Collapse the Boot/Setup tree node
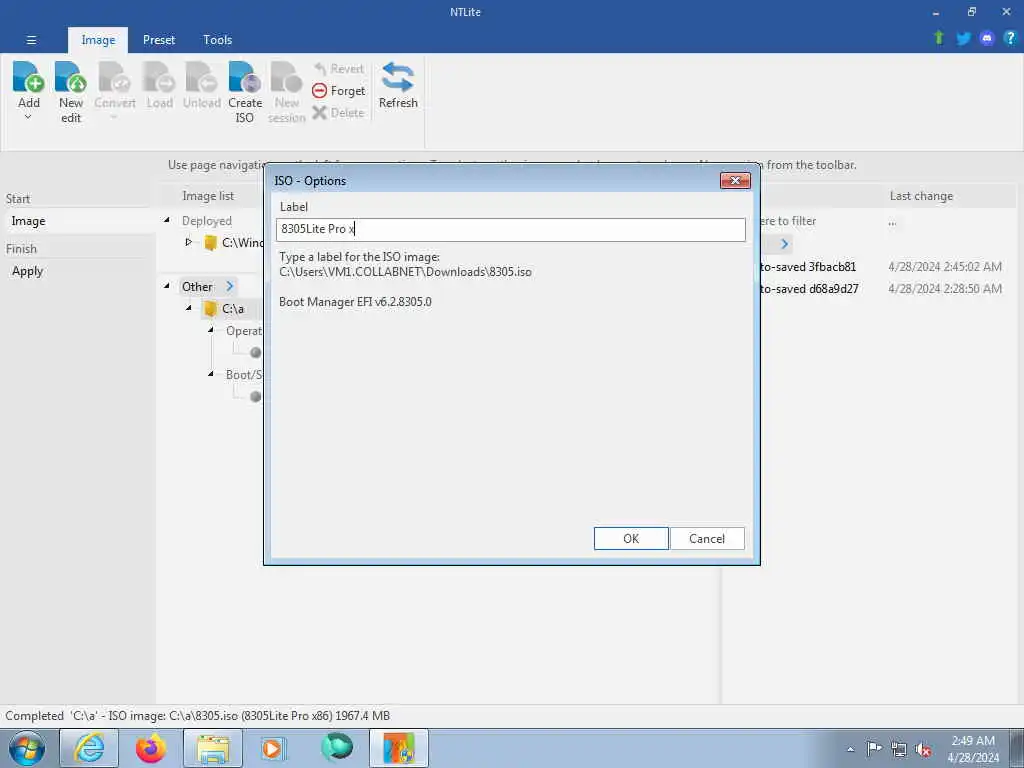Image resolution: width=1024 pixels, height=768 pixels. coord(211,374)
